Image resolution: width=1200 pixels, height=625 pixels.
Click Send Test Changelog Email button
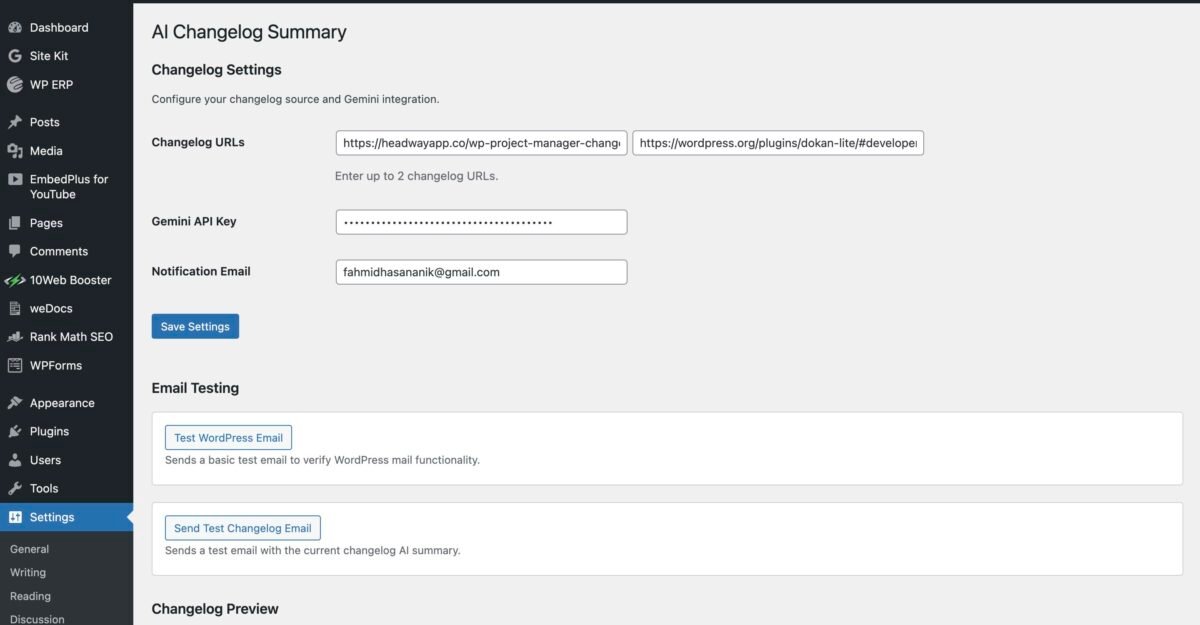[x=243, y=528]
